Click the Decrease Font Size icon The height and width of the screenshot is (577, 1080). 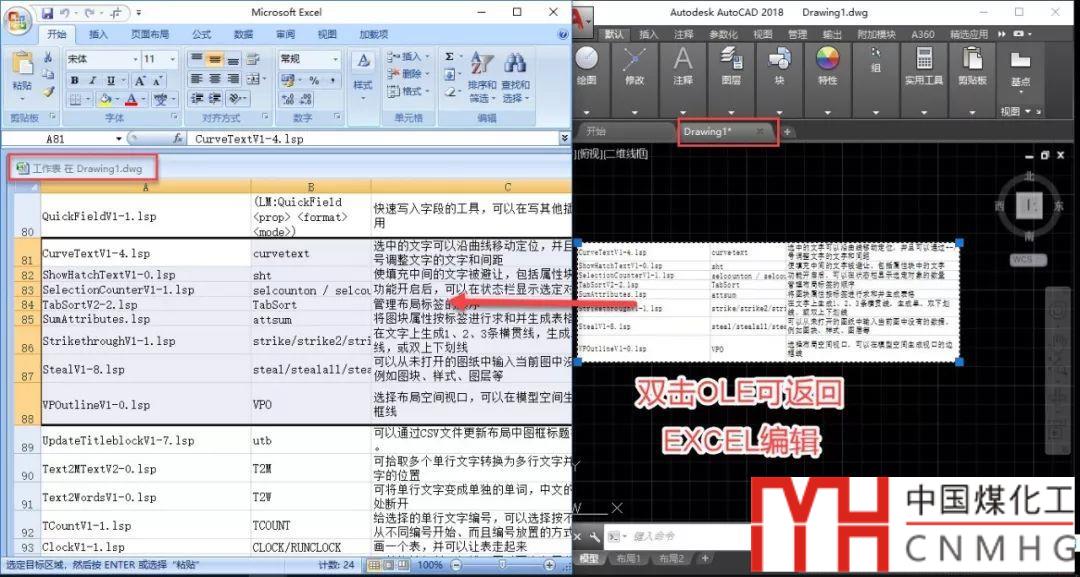click(x=156, y=81)
